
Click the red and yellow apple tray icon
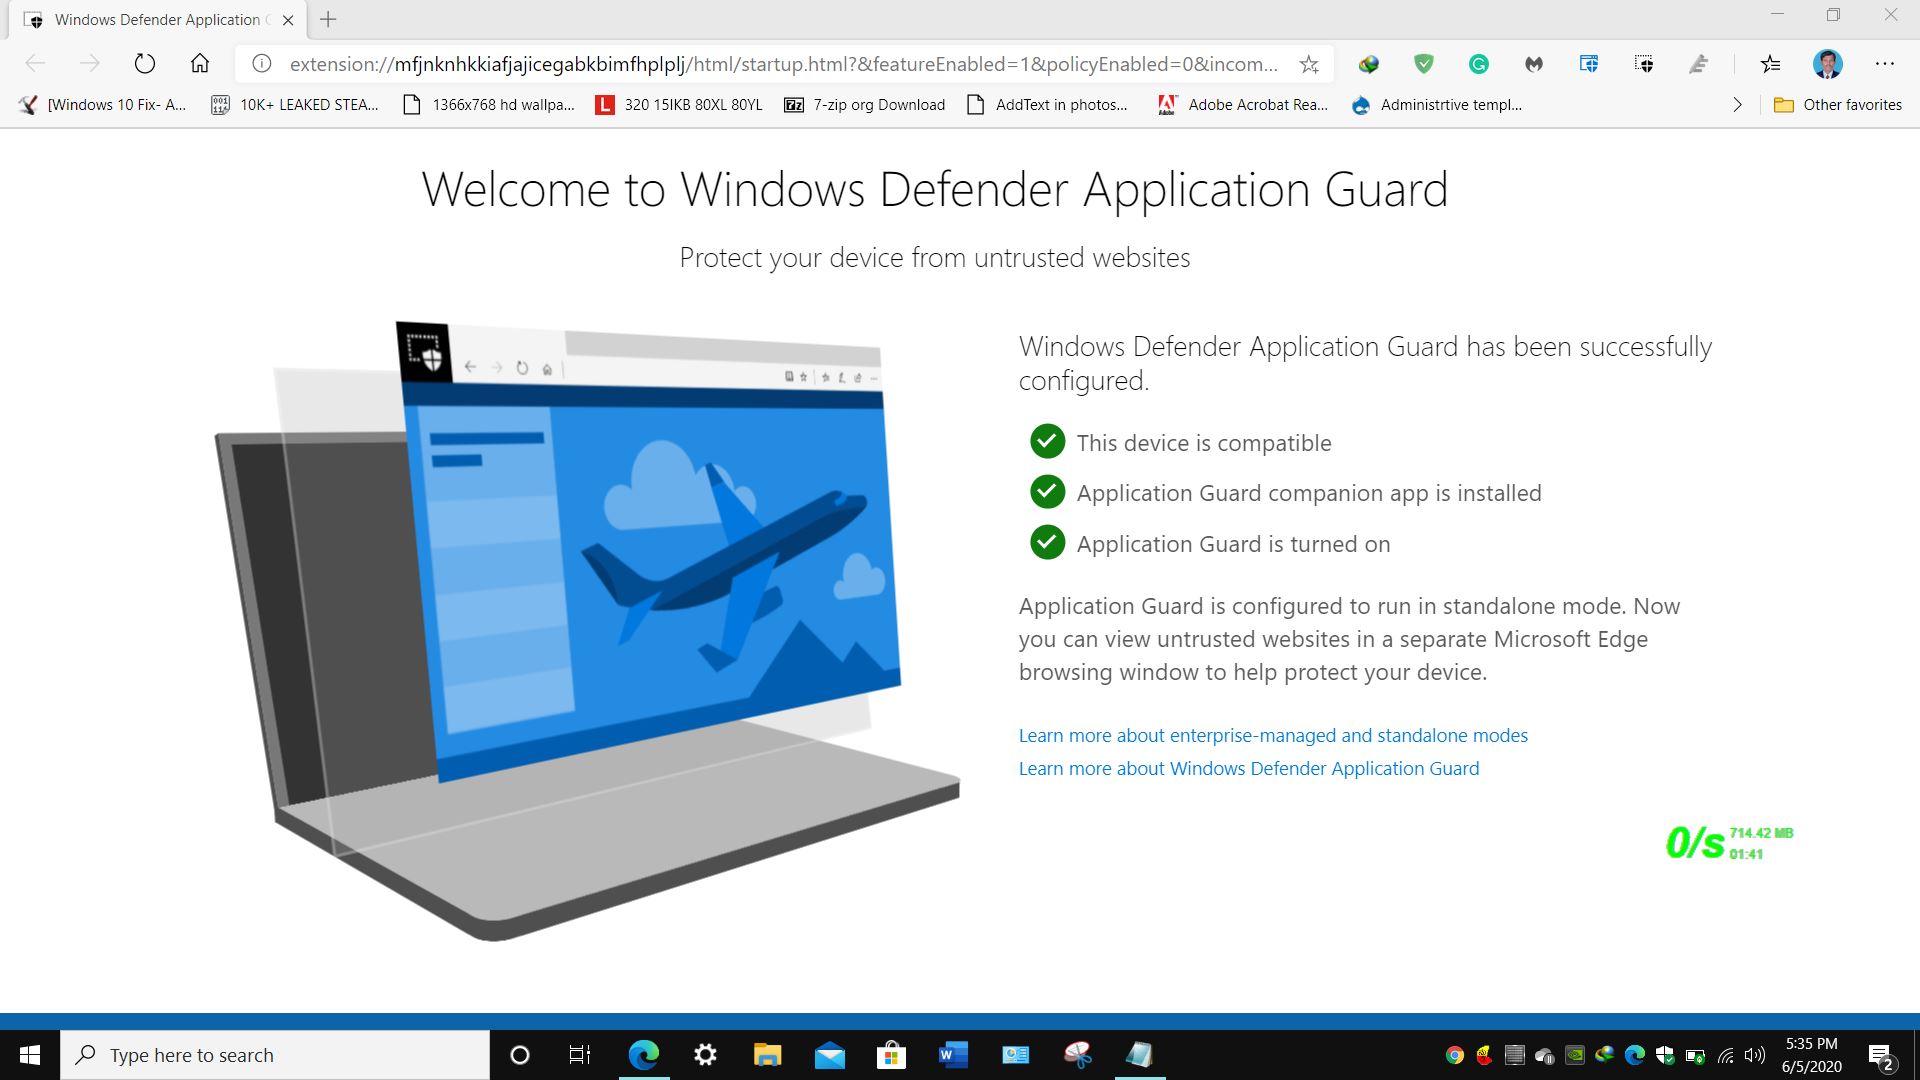point(1485,1055)
